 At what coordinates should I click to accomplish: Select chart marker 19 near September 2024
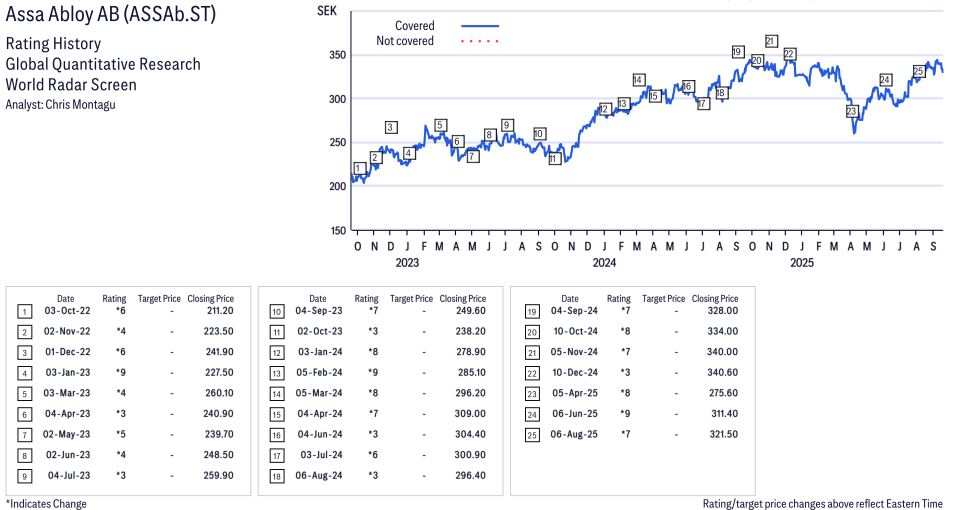tap(737, 52)
